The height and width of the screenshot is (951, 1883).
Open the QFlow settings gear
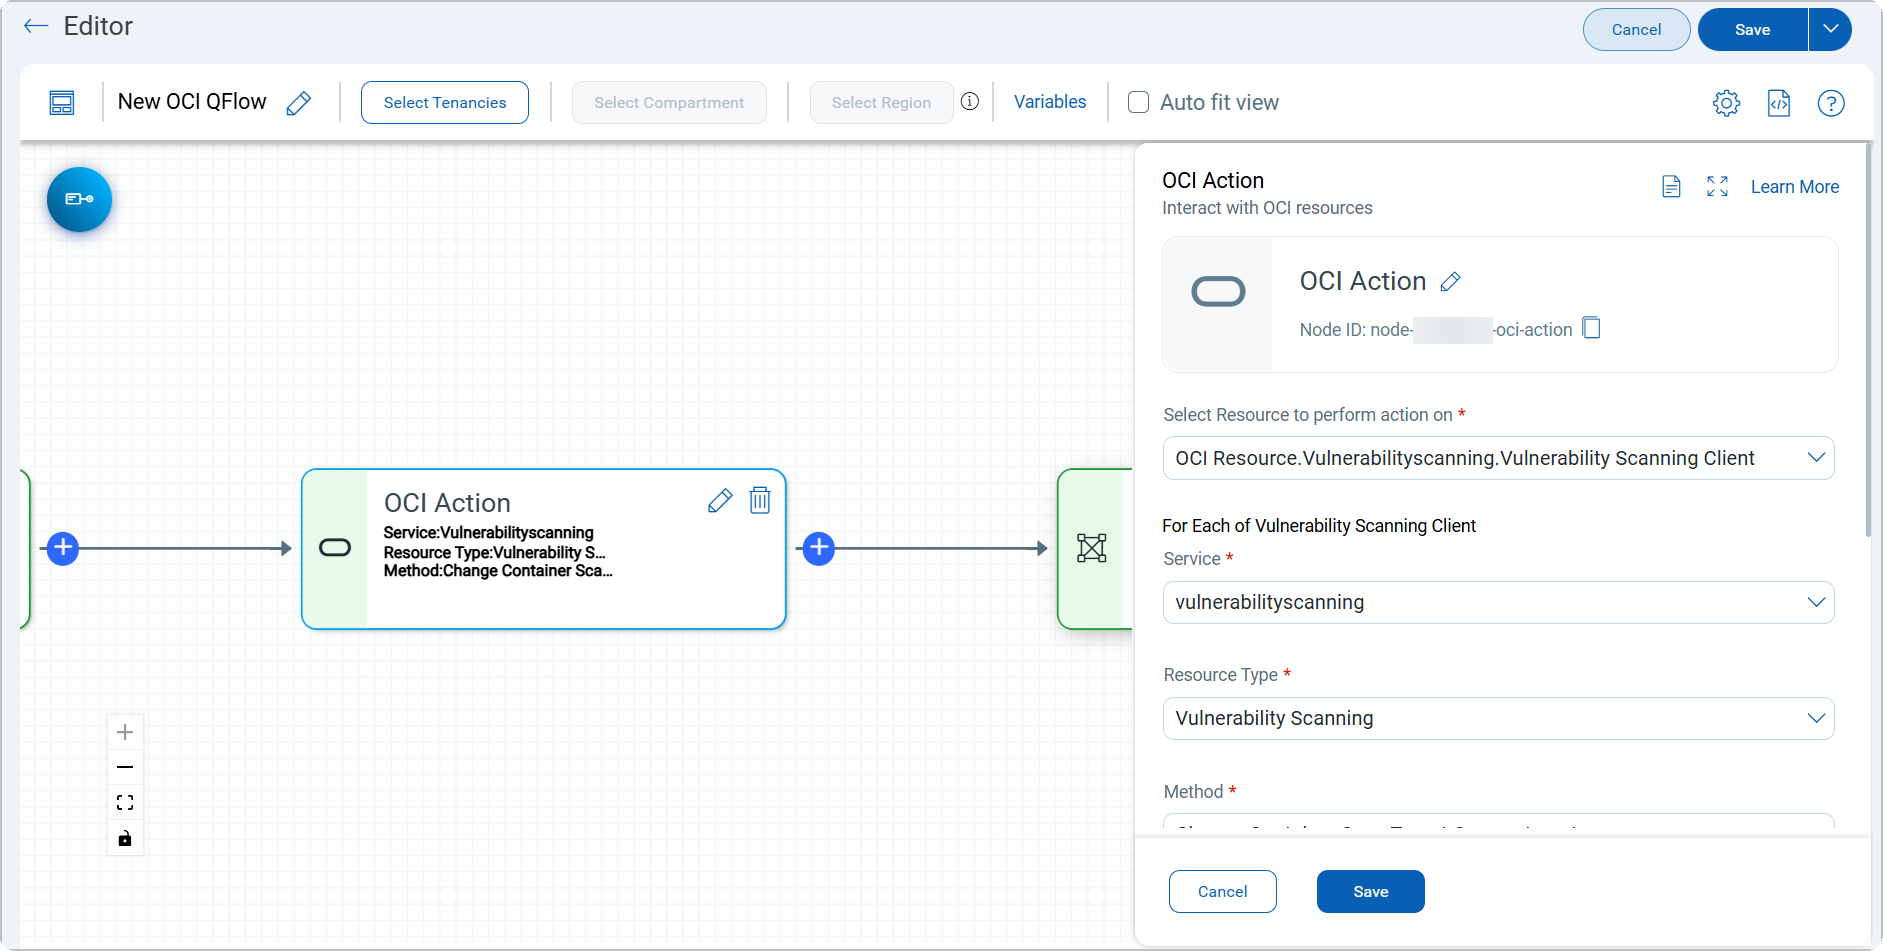tap(1726, 103)
